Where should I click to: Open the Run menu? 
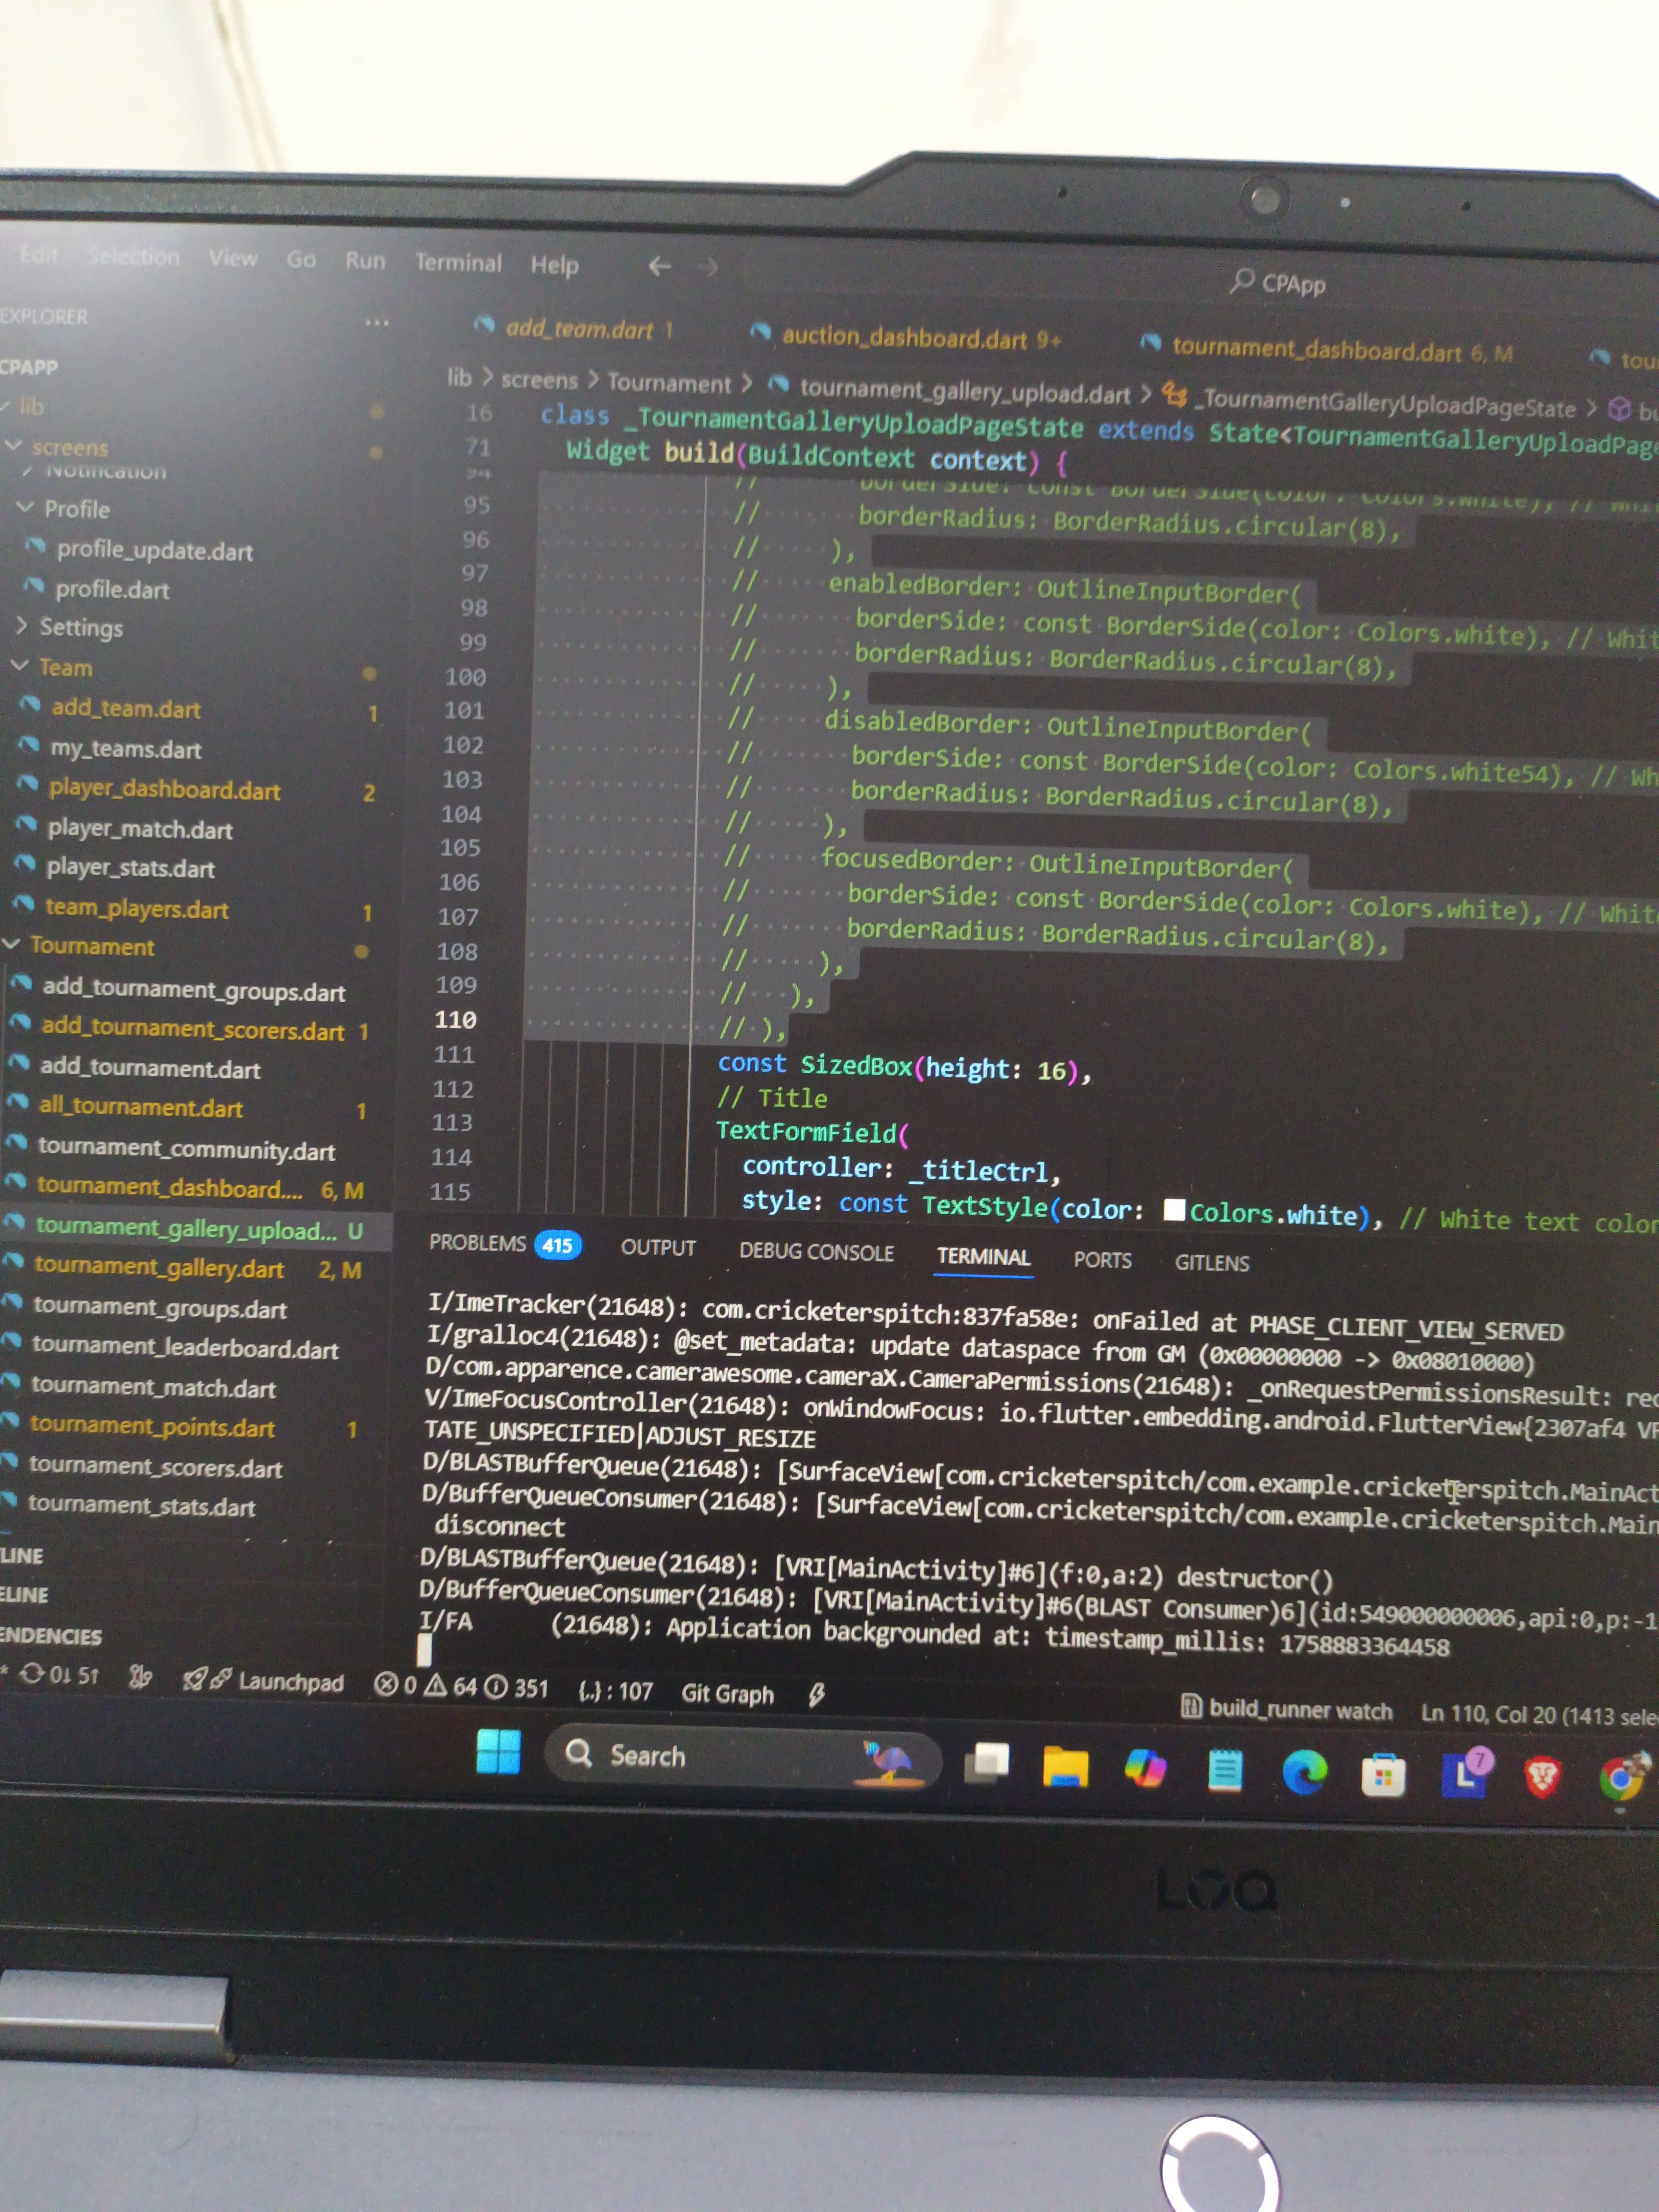click(x=365, y=261)
